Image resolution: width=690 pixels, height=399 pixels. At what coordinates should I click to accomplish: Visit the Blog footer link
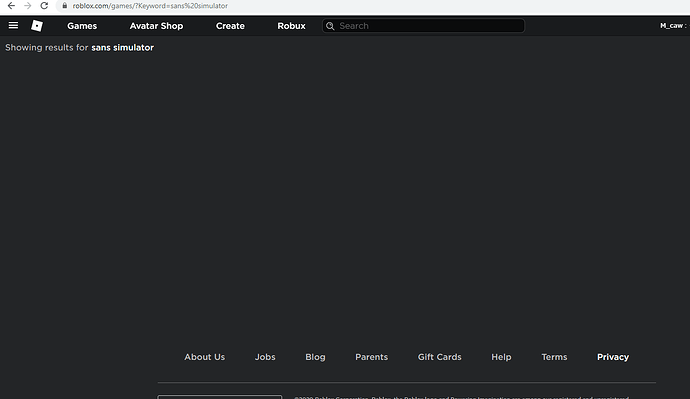[x=315, y=357]
